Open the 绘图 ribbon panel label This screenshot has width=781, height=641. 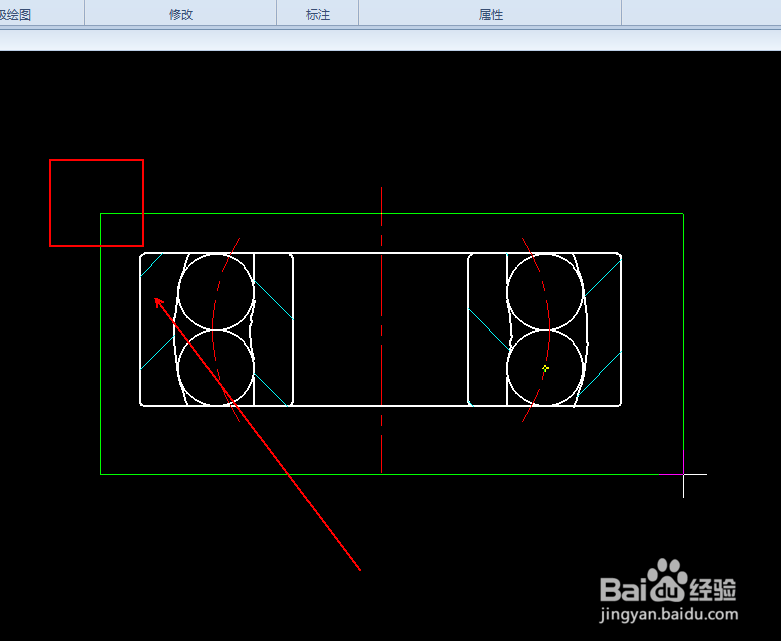click(16, 14)
